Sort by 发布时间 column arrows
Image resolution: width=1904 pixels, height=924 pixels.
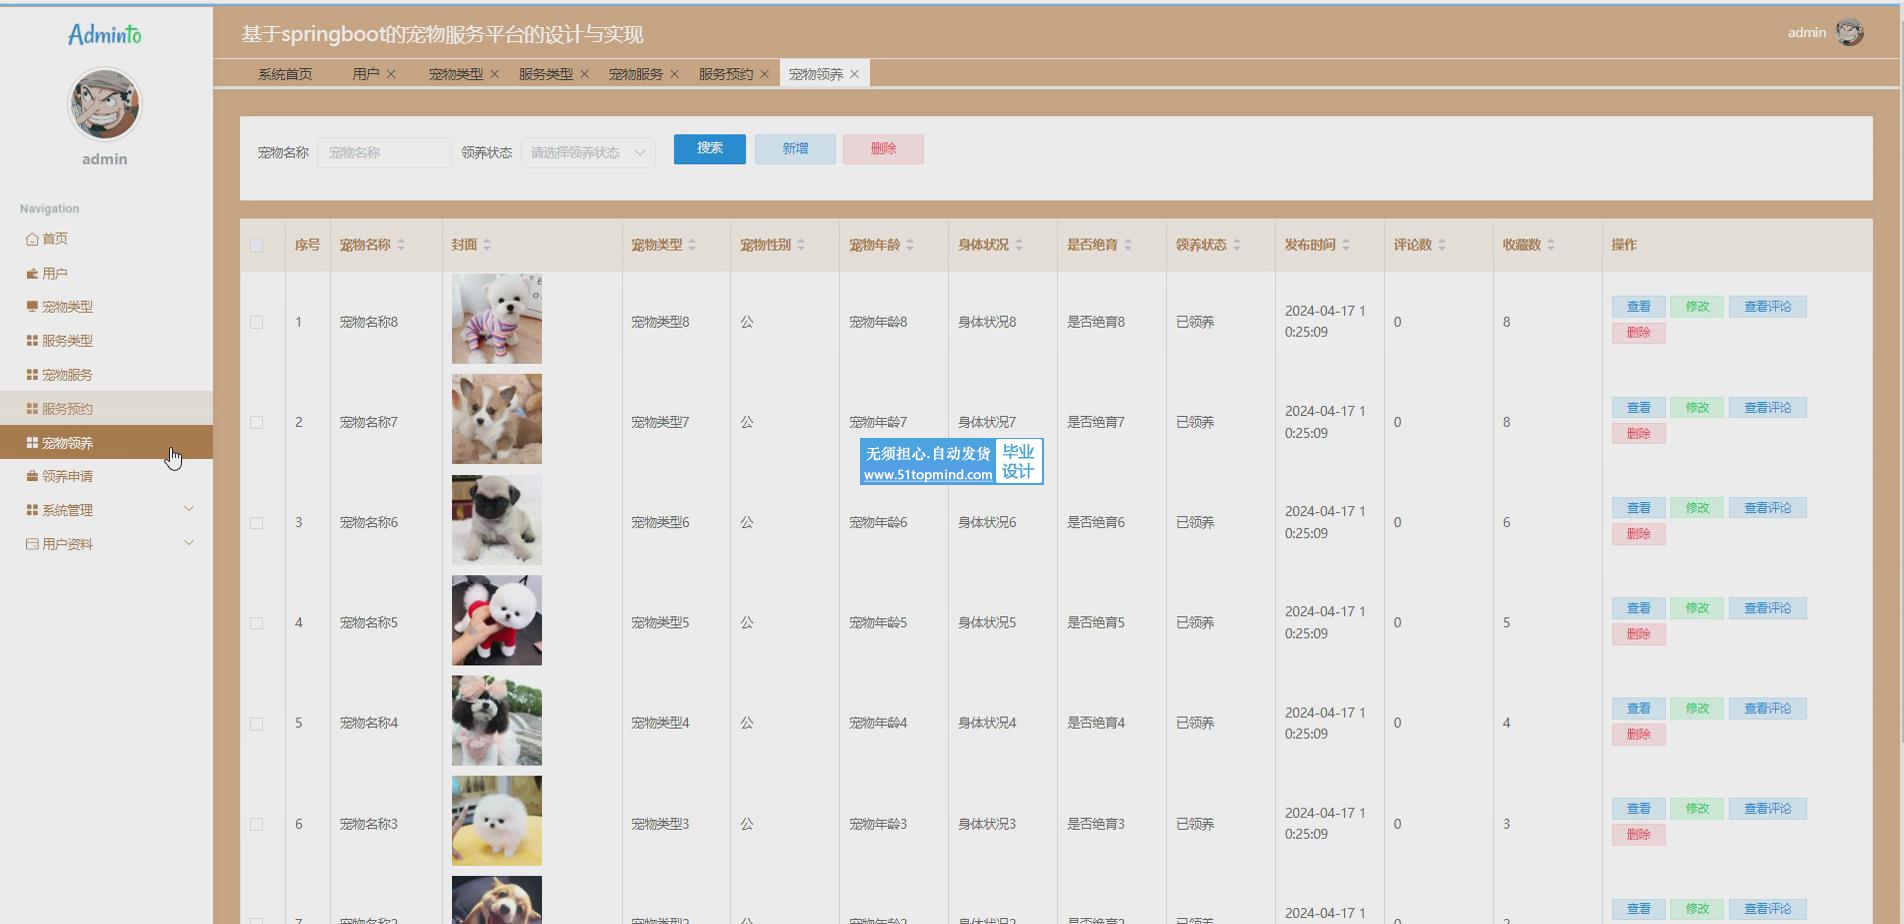[x=1346, y=245]
